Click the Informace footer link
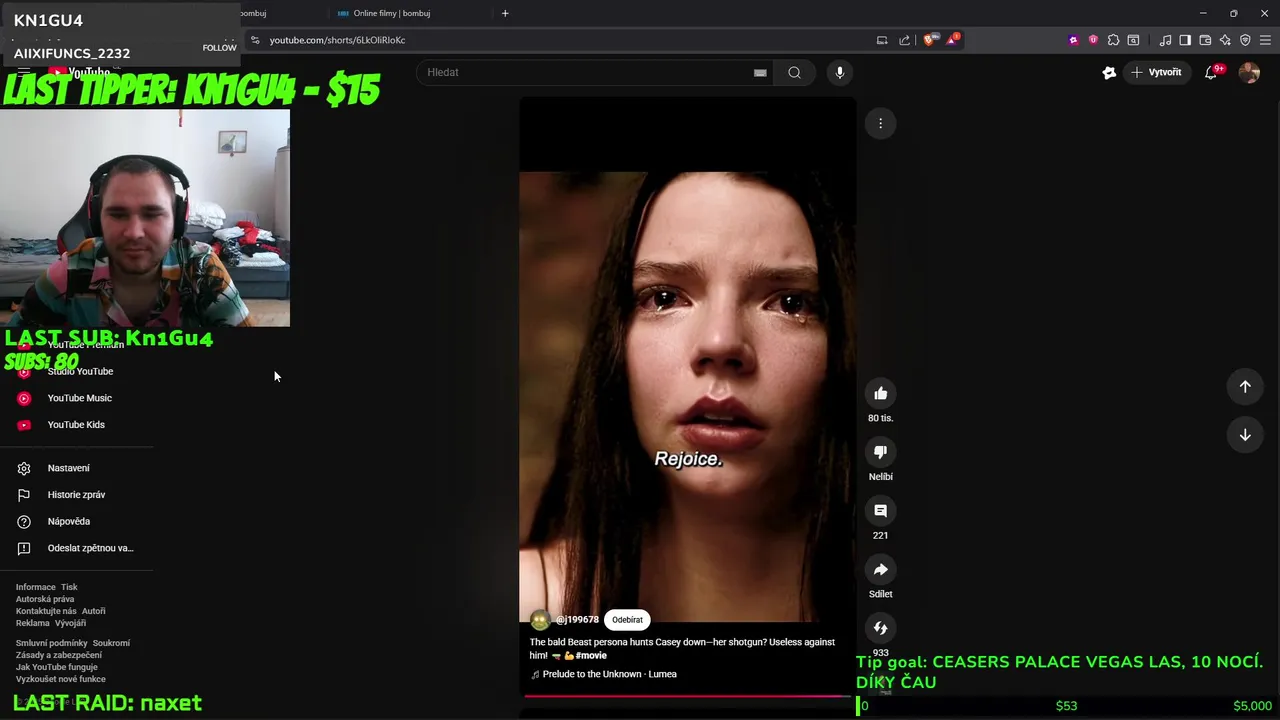 35,587
